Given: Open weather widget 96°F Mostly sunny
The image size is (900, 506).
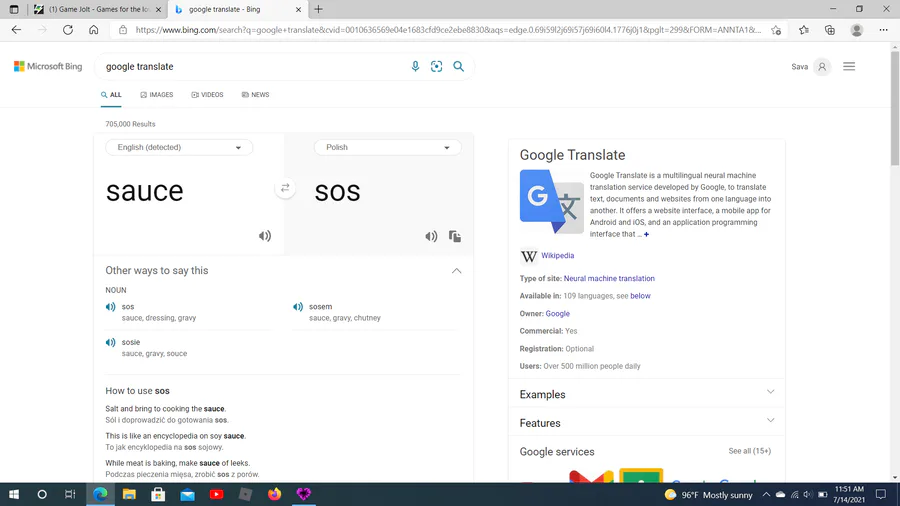Looking at the screenshot, I should pos(708,495).
